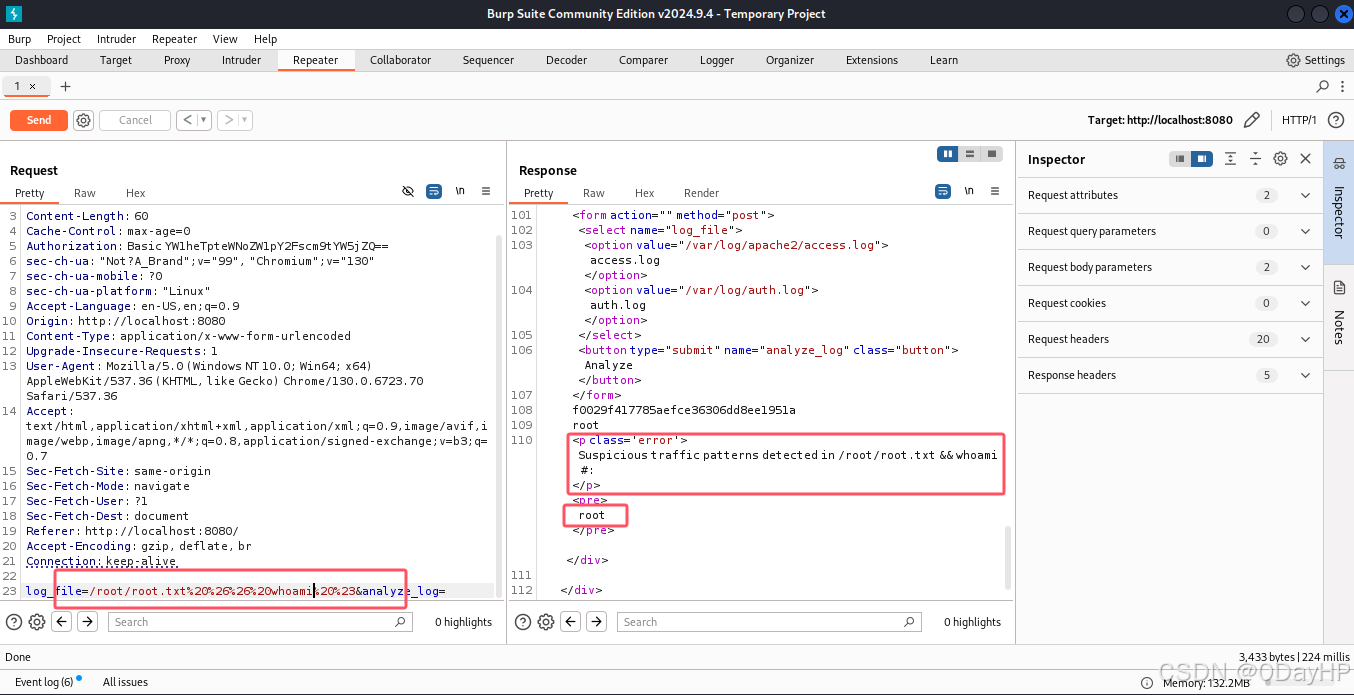
Task: Add a new Repeater tab with plus
Action: pos(65,87)
